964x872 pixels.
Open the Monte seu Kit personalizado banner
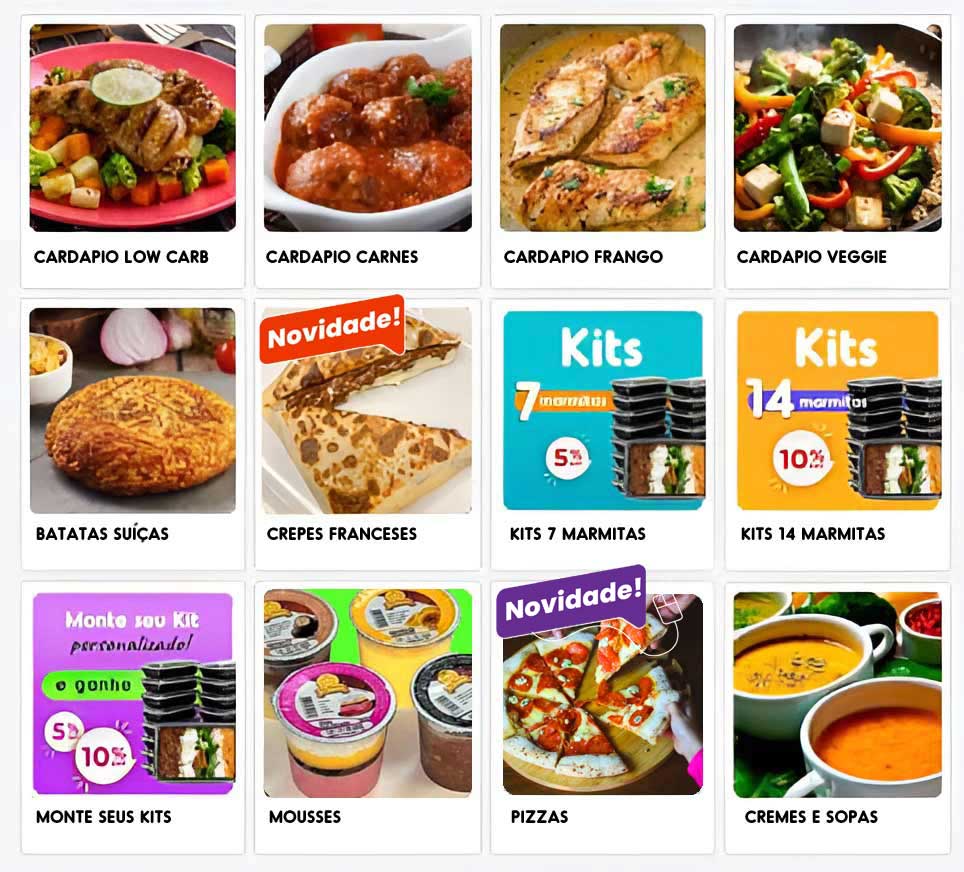[133, 694]
